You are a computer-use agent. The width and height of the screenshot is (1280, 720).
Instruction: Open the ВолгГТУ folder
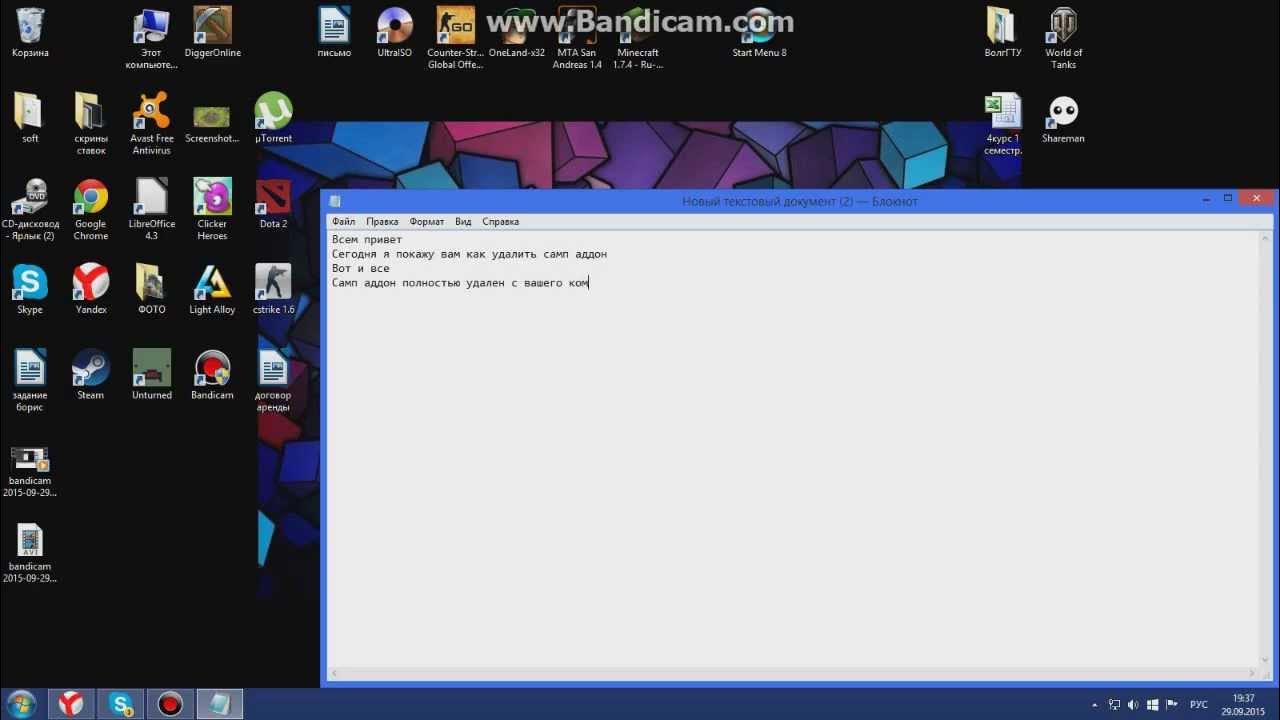pyautogui.click(x=1002, y=32)
